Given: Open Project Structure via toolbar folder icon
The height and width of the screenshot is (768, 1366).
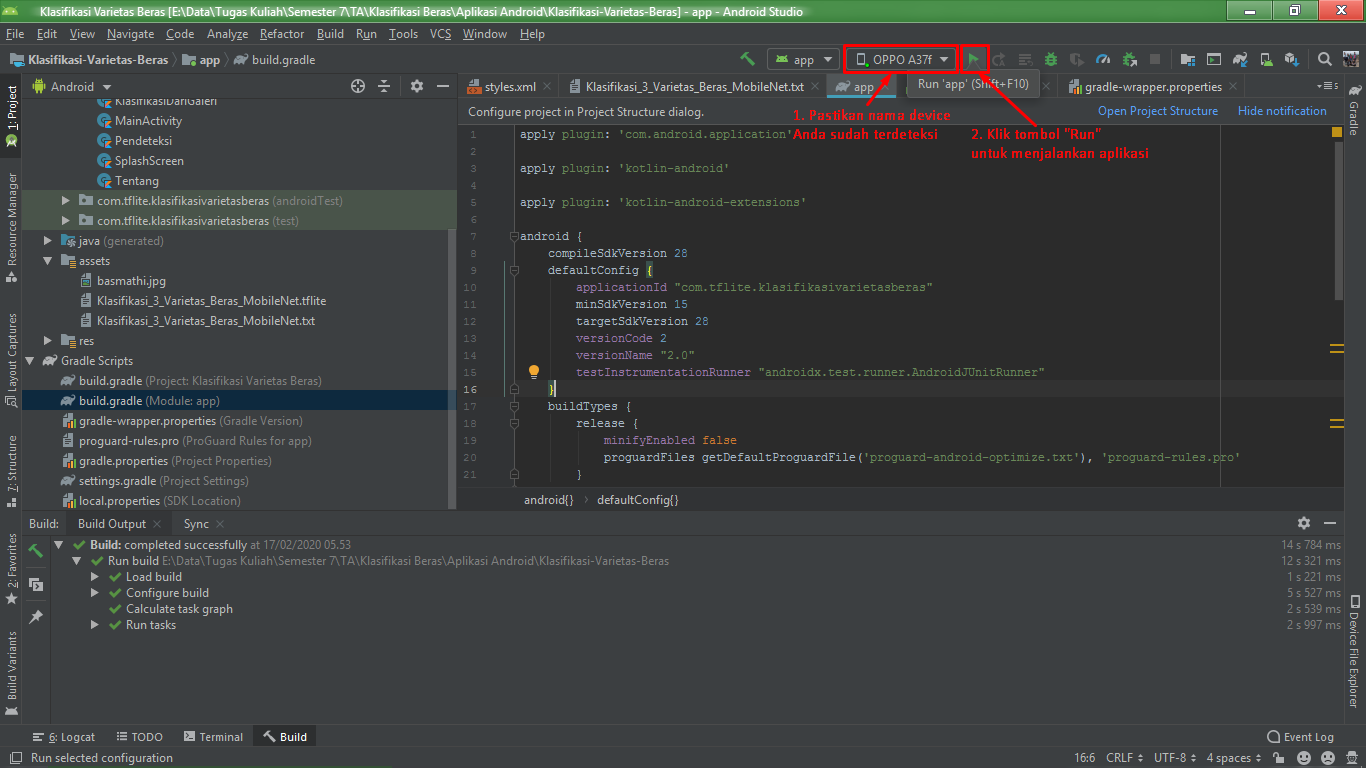Looking at the screenshot, I should pos(1187,59).
